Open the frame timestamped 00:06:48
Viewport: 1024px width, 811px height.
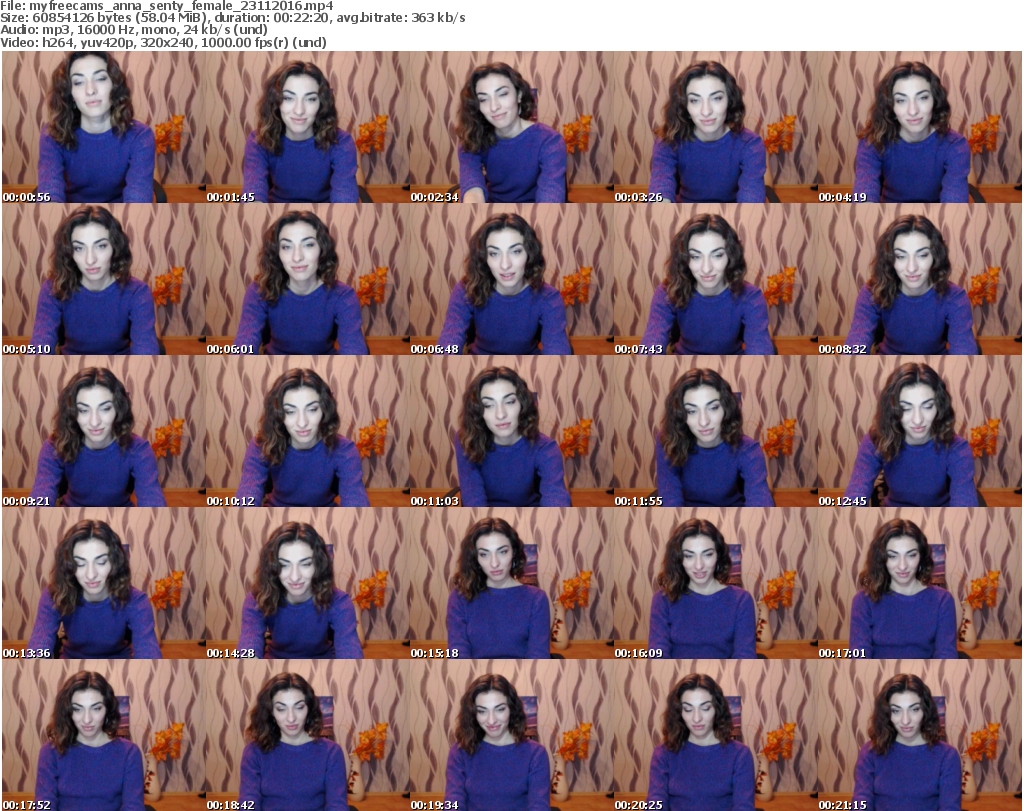(x=511, y=279)
